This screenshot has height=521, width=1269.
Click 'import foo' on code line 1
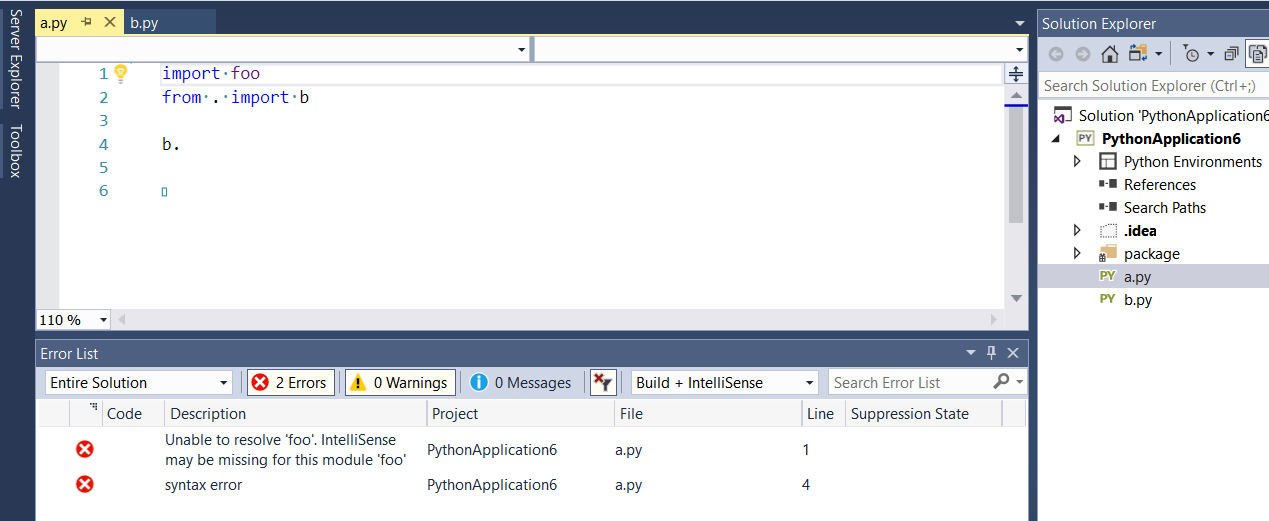(211, 73)
